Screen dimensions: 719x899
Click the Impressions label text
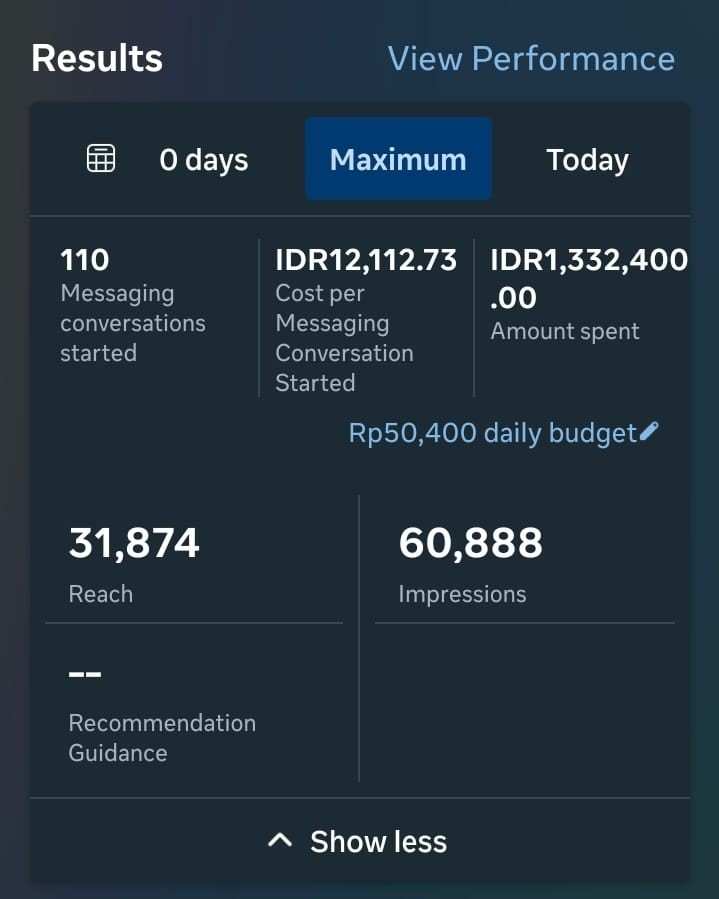462,594
